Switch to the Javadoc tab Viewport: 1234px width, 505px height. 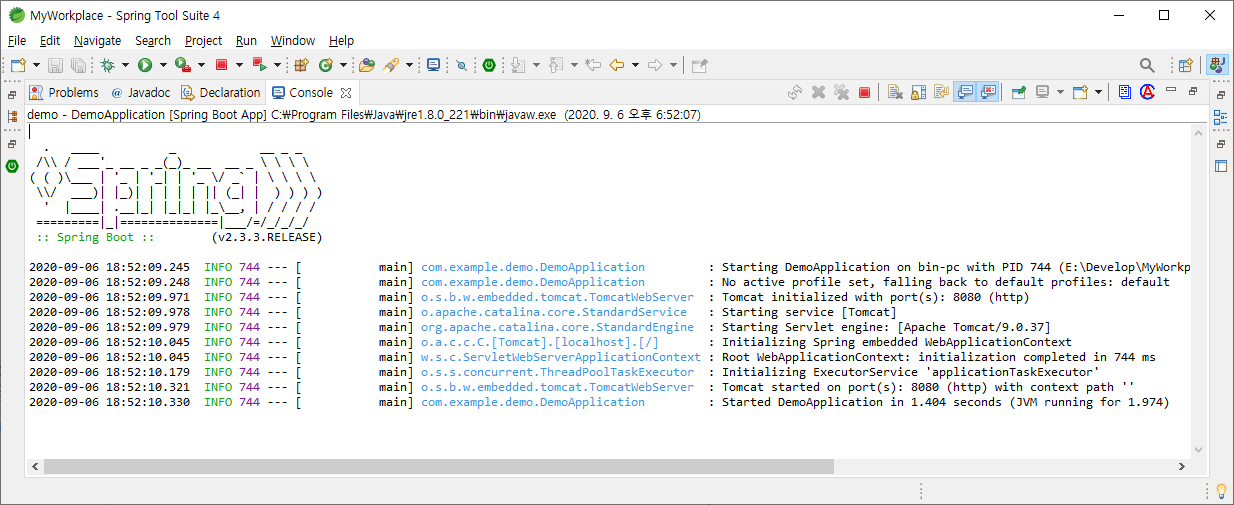pyautogui.click(x=140, y=92)
